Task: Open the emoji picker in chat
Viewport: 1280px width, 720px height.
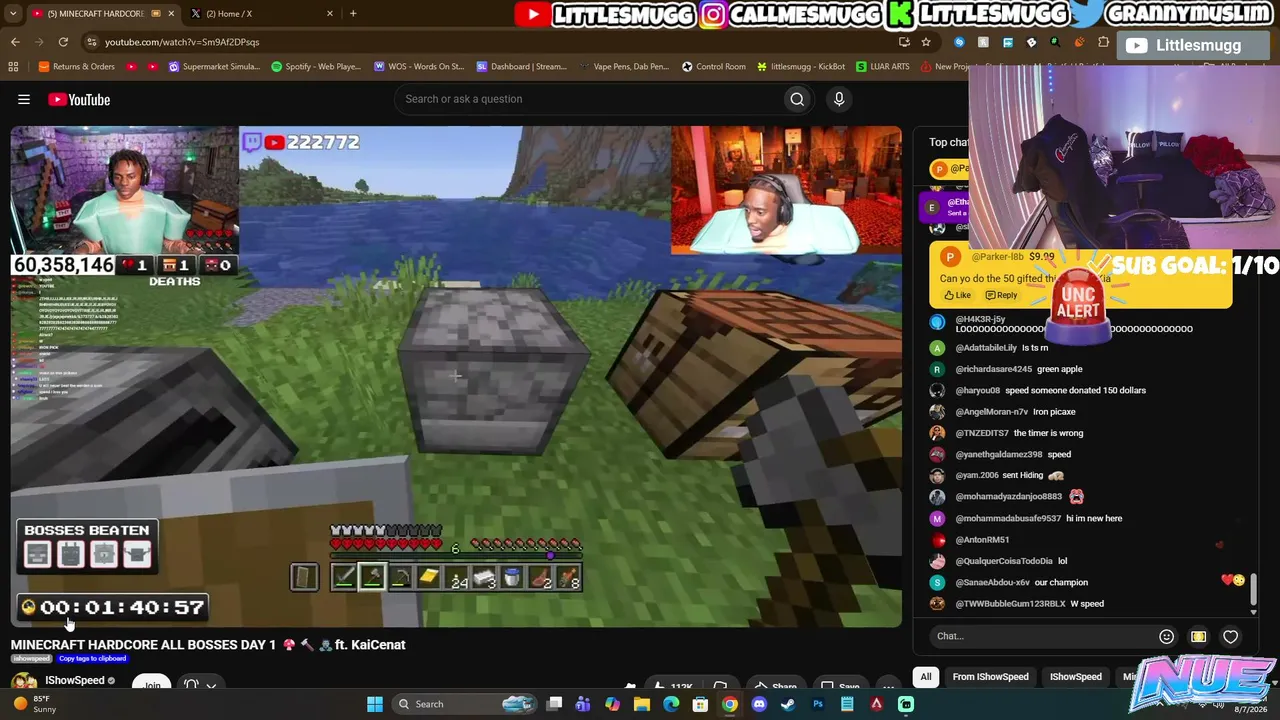Action: coord(1166,637)
